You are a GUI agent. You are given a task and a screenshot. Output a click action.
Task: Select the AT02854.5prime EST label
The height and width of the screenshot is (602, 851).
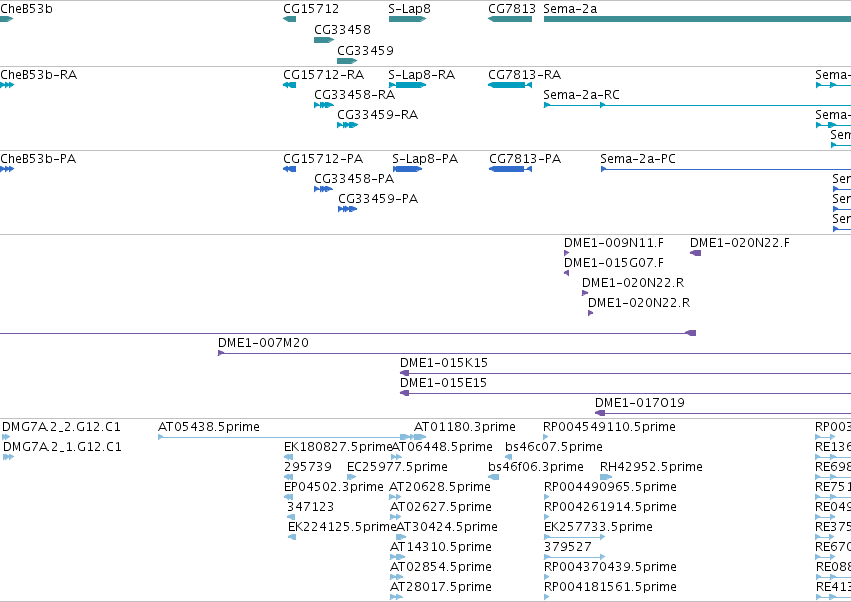441,568
